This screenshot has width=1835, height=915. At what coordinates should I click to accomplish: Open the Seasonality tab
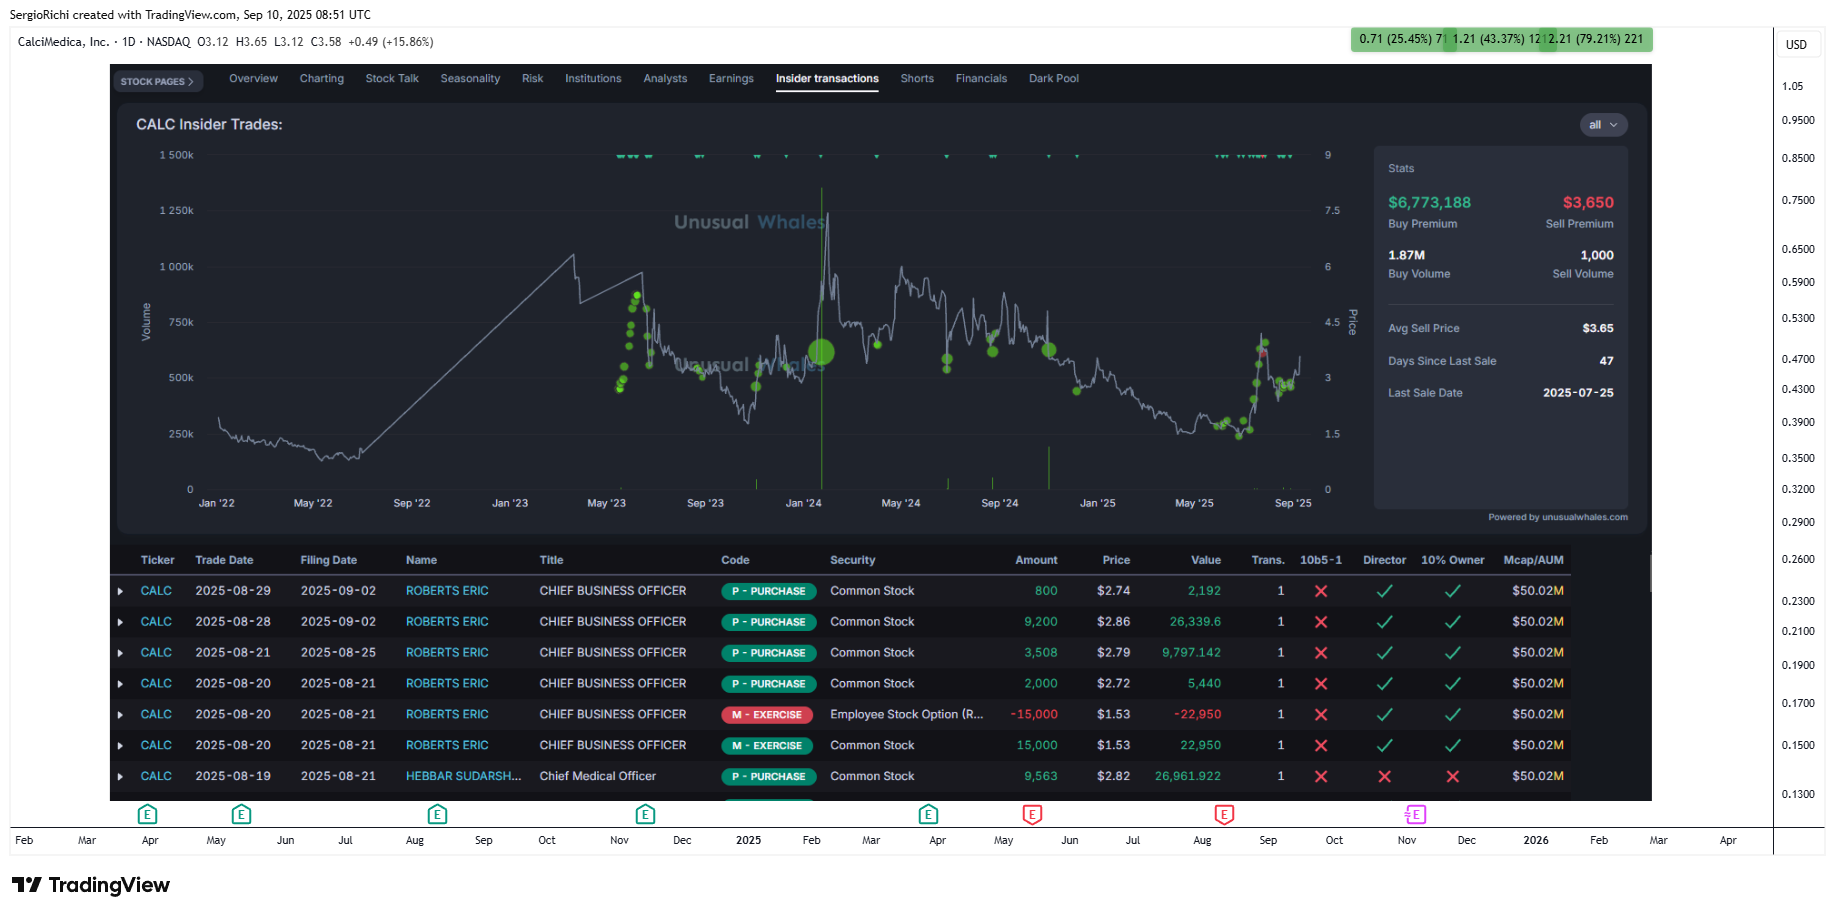[x=470, y=78]
